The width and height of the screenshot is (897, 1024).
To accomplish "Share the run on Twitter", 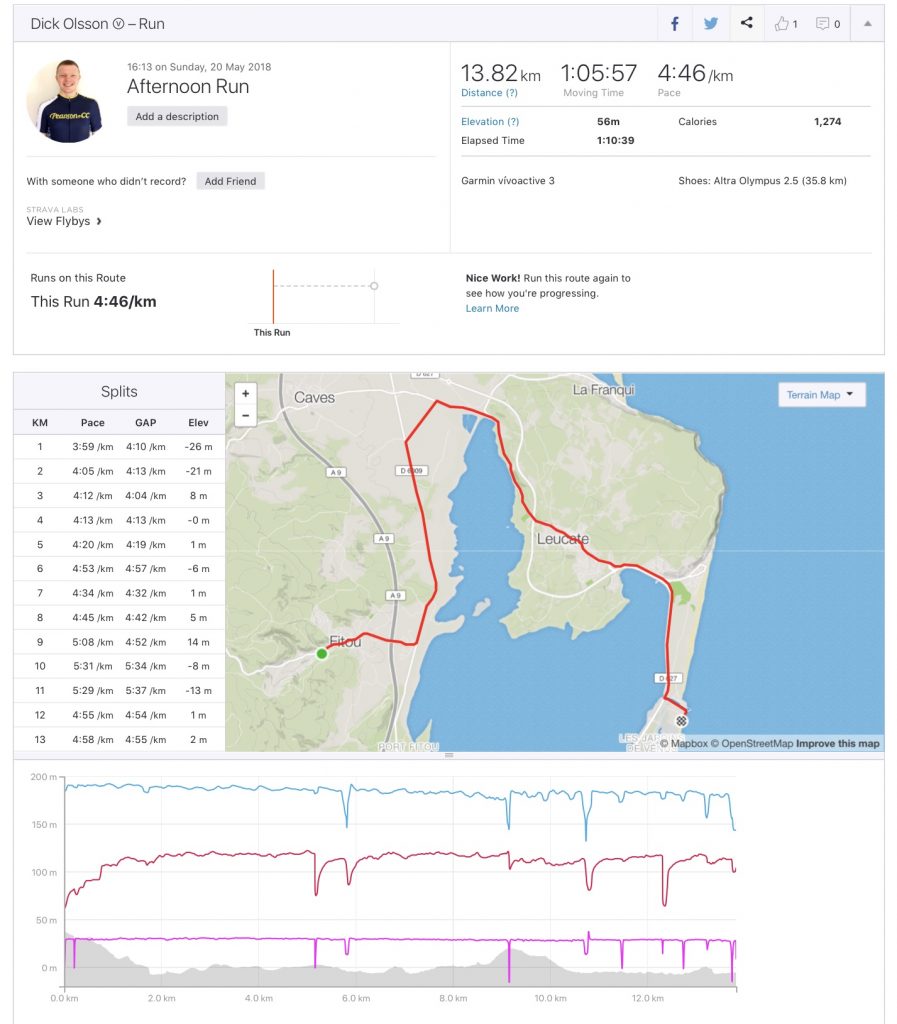I will 710,24.
